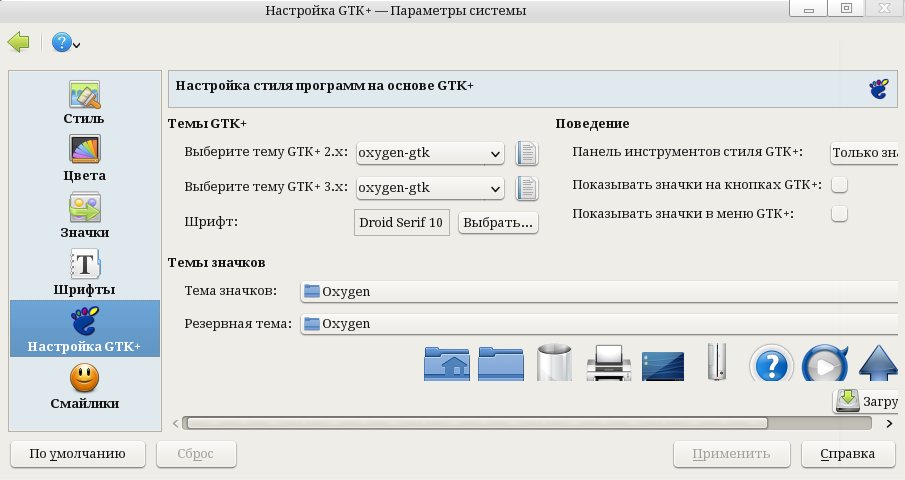Click the home folder preview icon
The image size is (905, 480).
(x=448, y=362)
